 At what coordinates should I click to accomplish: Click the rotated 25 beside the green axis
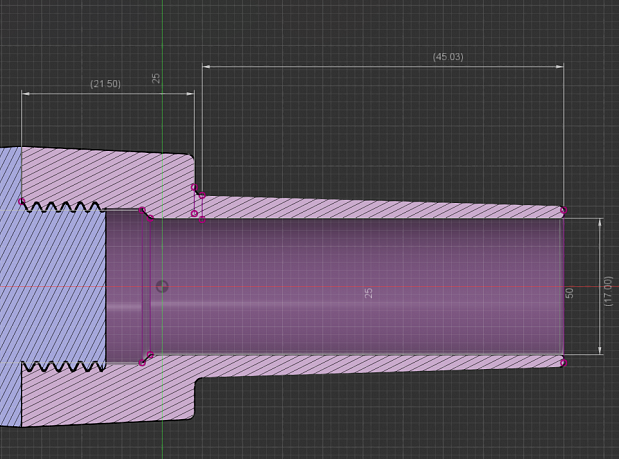(x=156, y=78)
